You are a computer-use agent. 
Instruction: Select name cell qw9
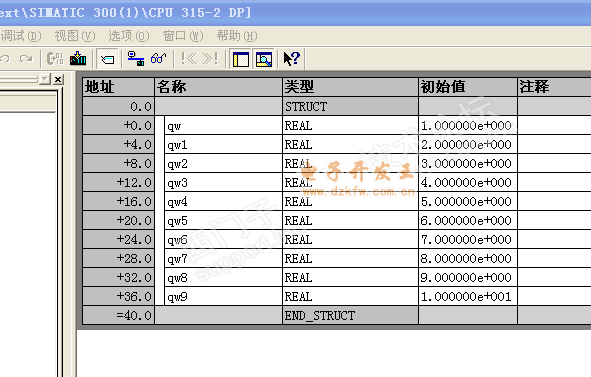pos(224,296)
